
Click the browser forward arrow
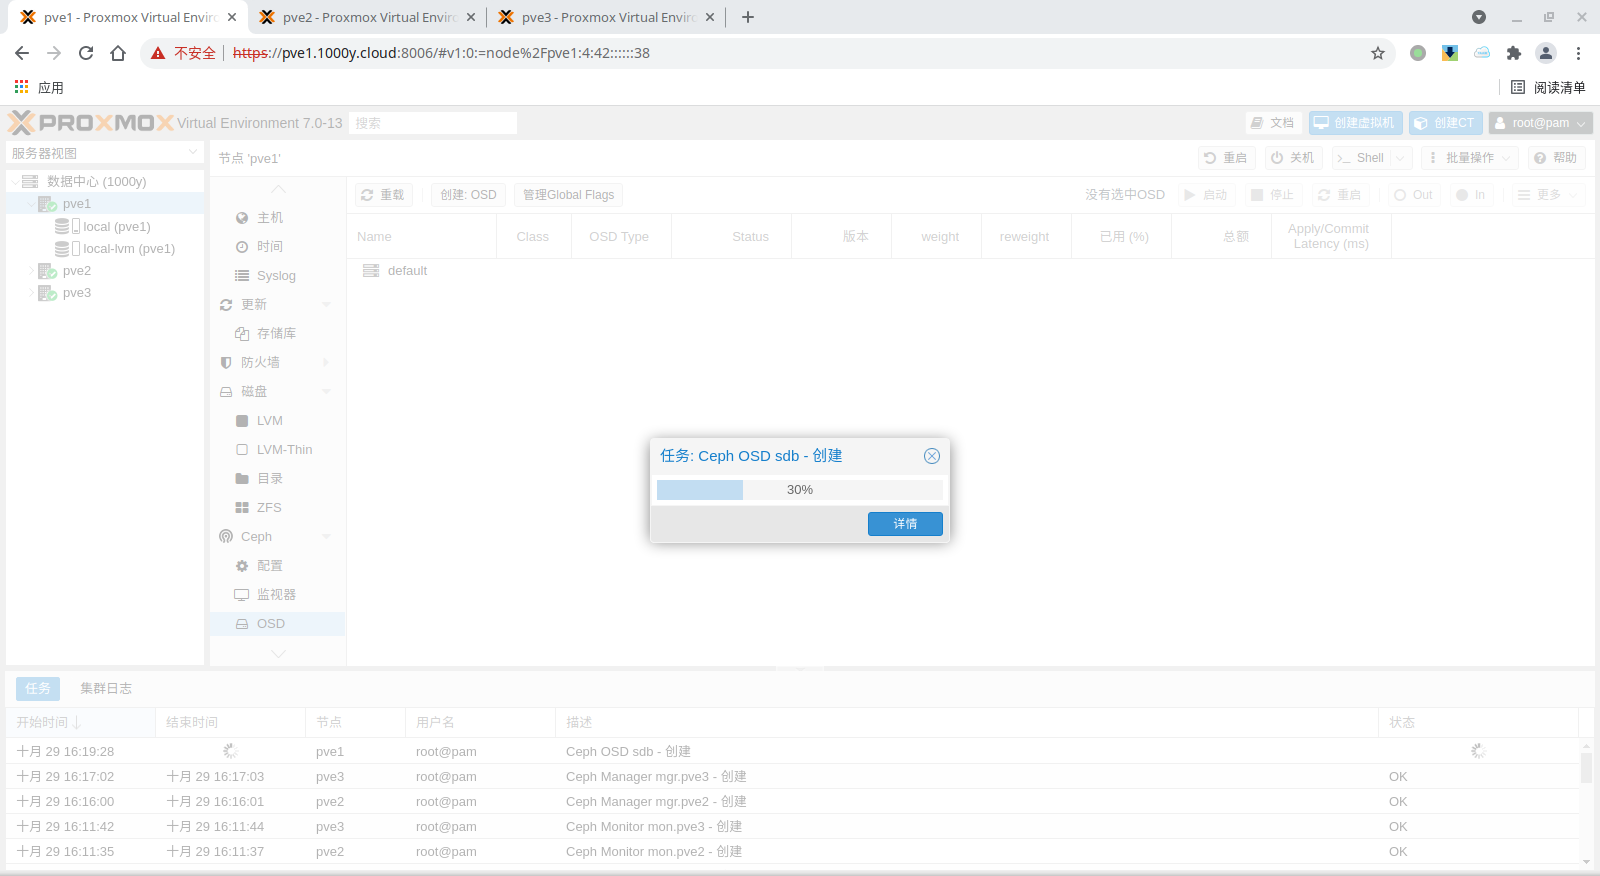coord(54,53)
